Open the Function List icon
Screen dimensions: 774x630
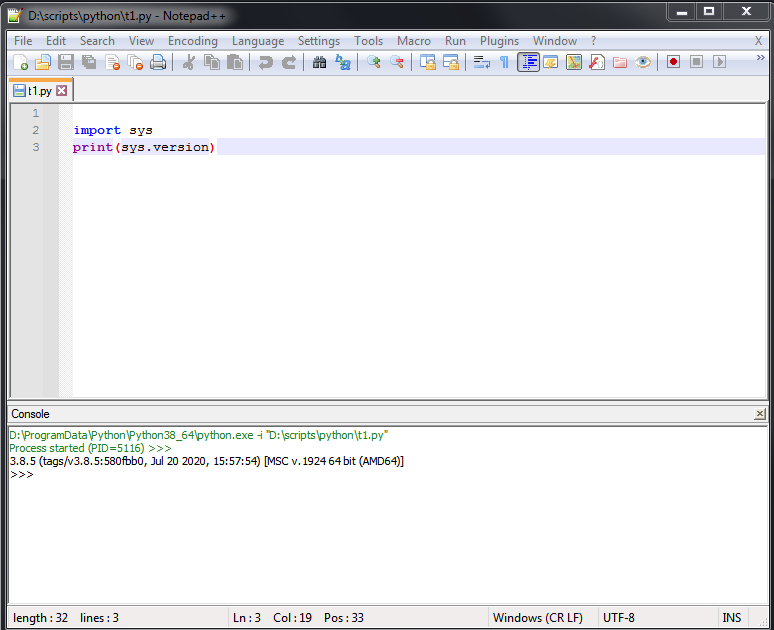click(x=597, y=62)
